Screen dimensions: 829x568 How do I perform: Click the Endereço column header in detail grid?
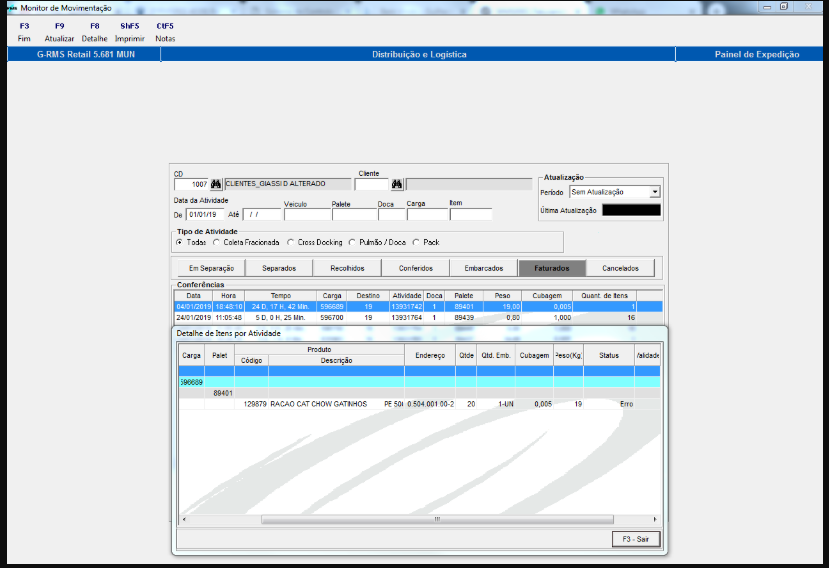[430, 355]
